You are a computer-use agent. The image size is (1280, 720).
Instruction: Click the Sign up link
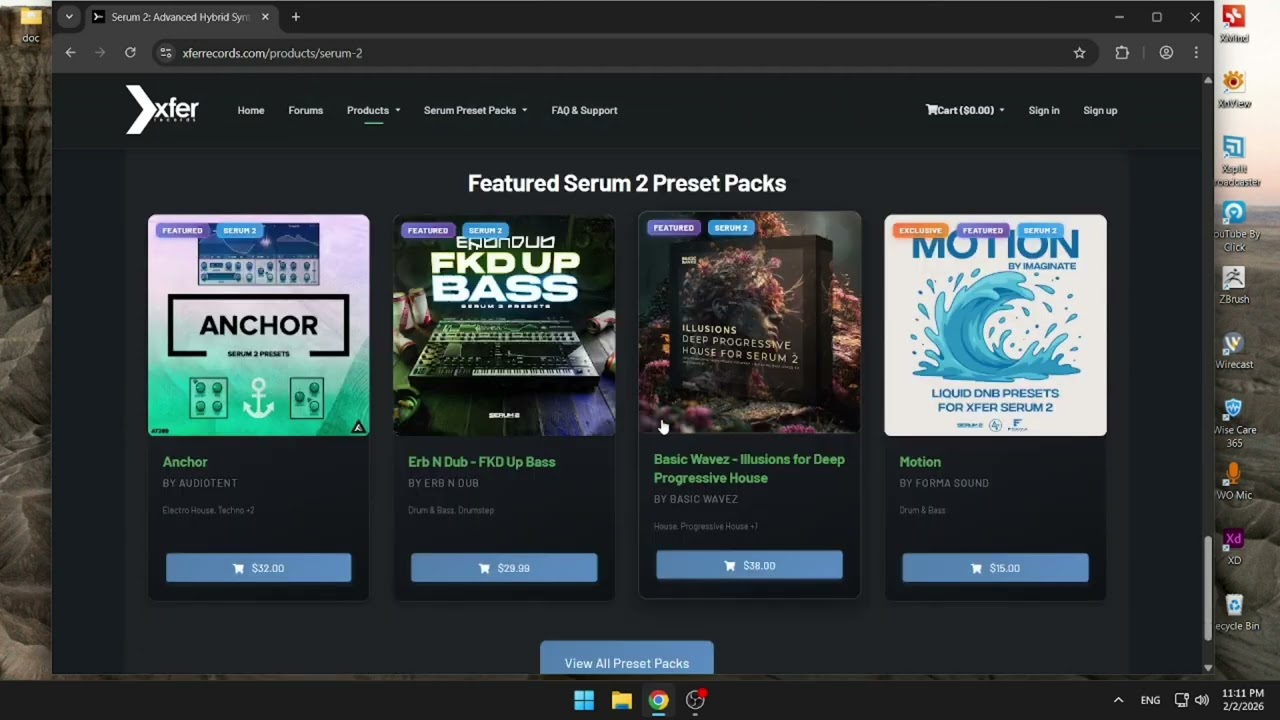coord(1100,110)
